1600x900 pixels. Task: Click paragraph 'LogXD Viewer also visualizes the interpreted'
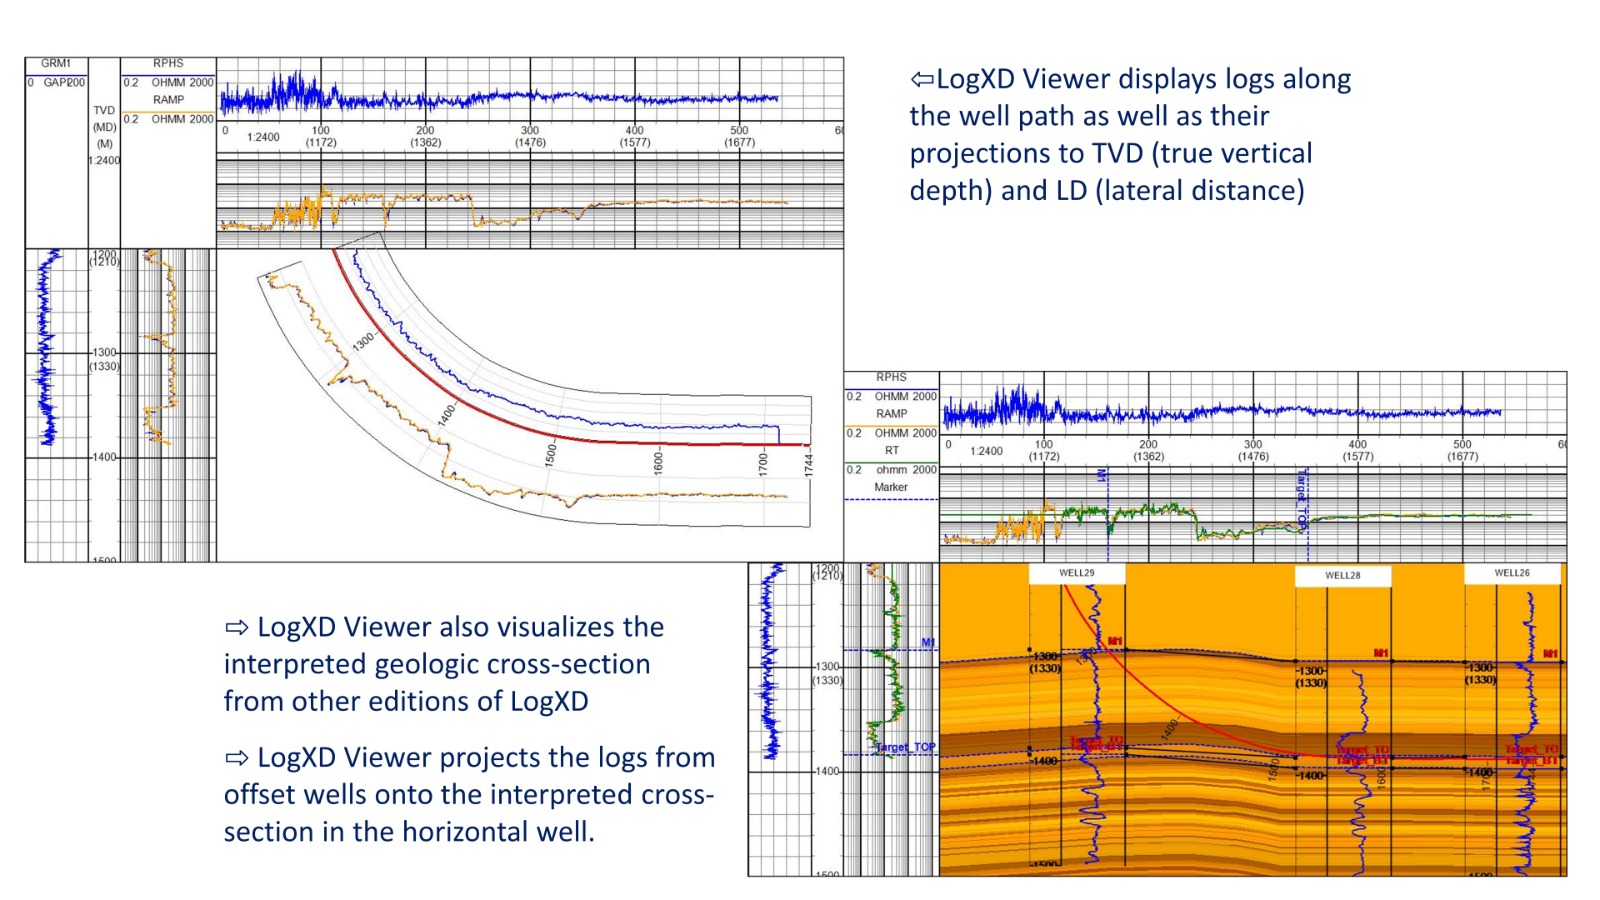[444, 664]
